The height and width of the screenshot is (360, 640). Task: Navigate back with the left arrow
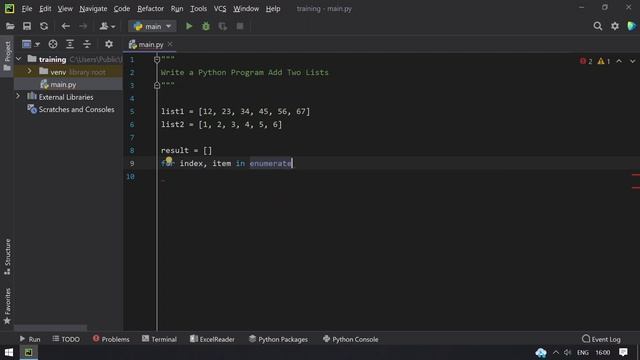click(x=65, y=26)
